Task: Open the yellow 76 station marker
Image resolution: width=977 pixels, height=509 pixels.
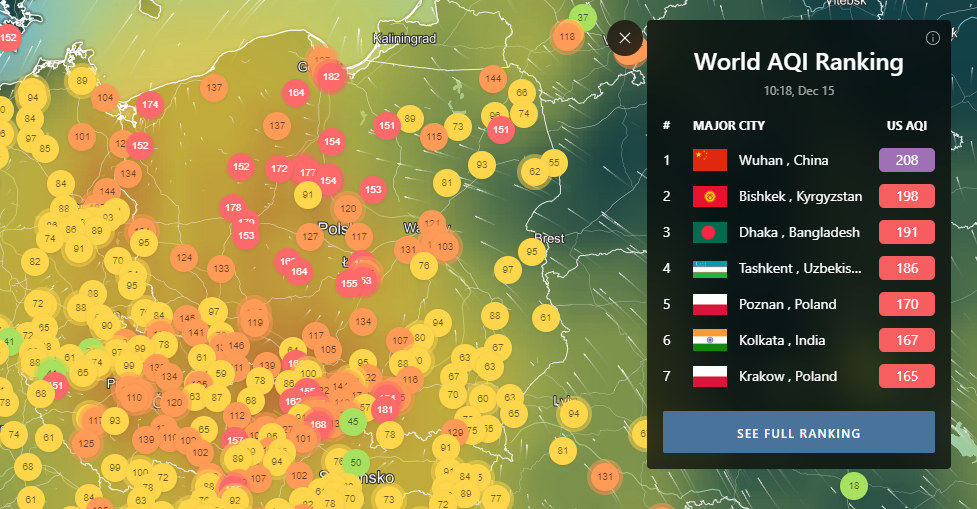Action: (424, 265)
